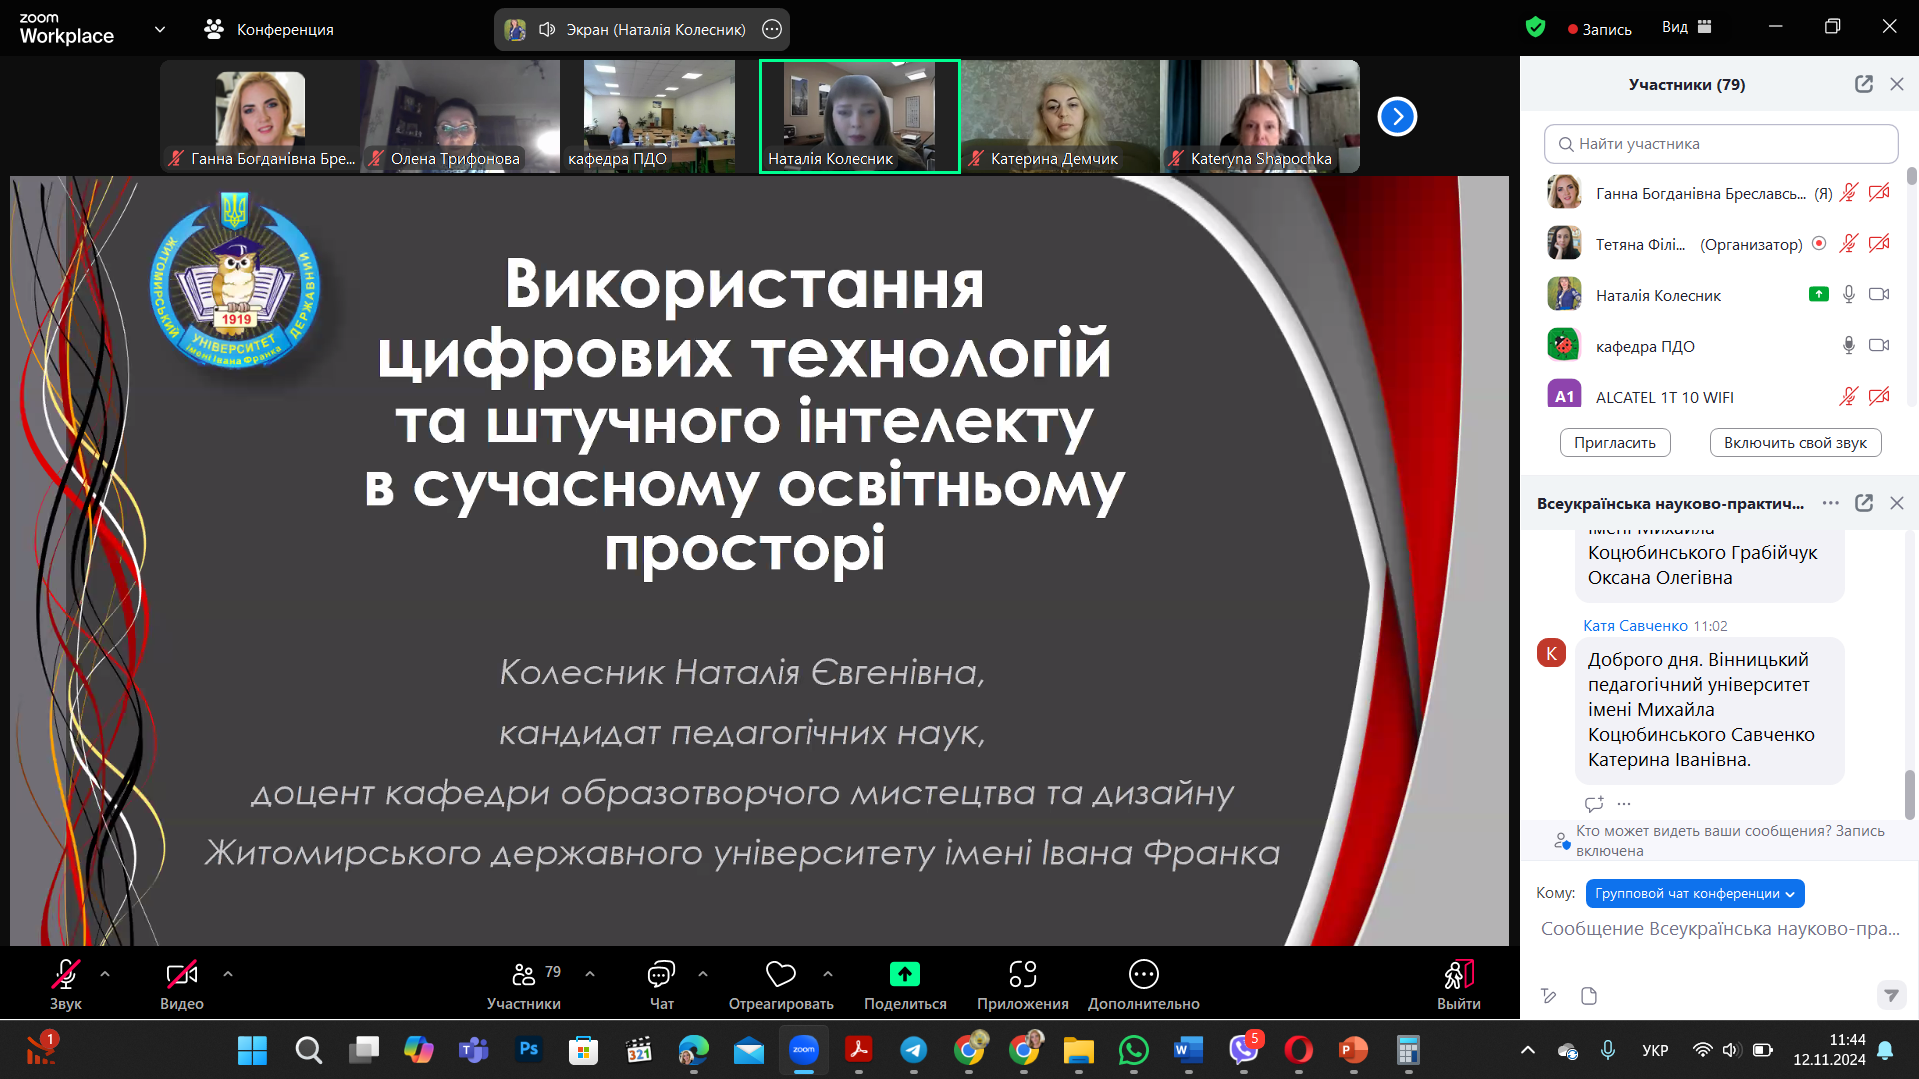Click the Unmute myself button

[x=1795, y=442]
